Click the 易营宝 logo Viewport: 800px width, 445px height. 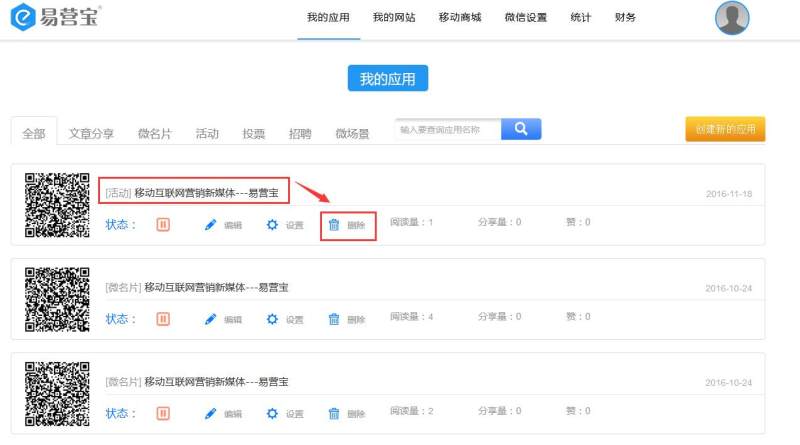[x=56, y=17]
